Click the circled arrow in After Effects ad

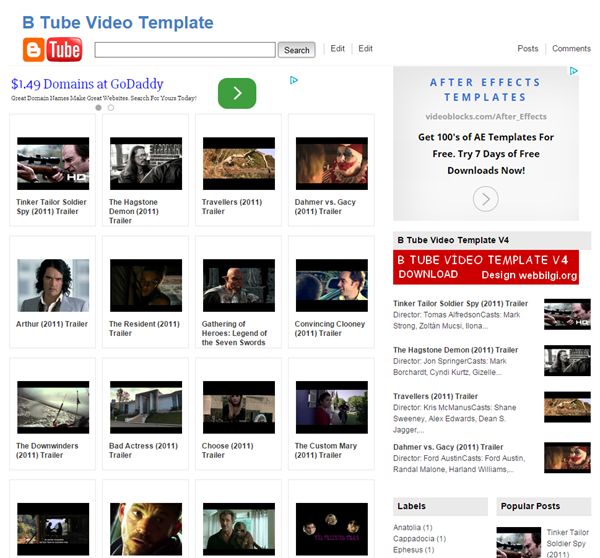(486, 199)
